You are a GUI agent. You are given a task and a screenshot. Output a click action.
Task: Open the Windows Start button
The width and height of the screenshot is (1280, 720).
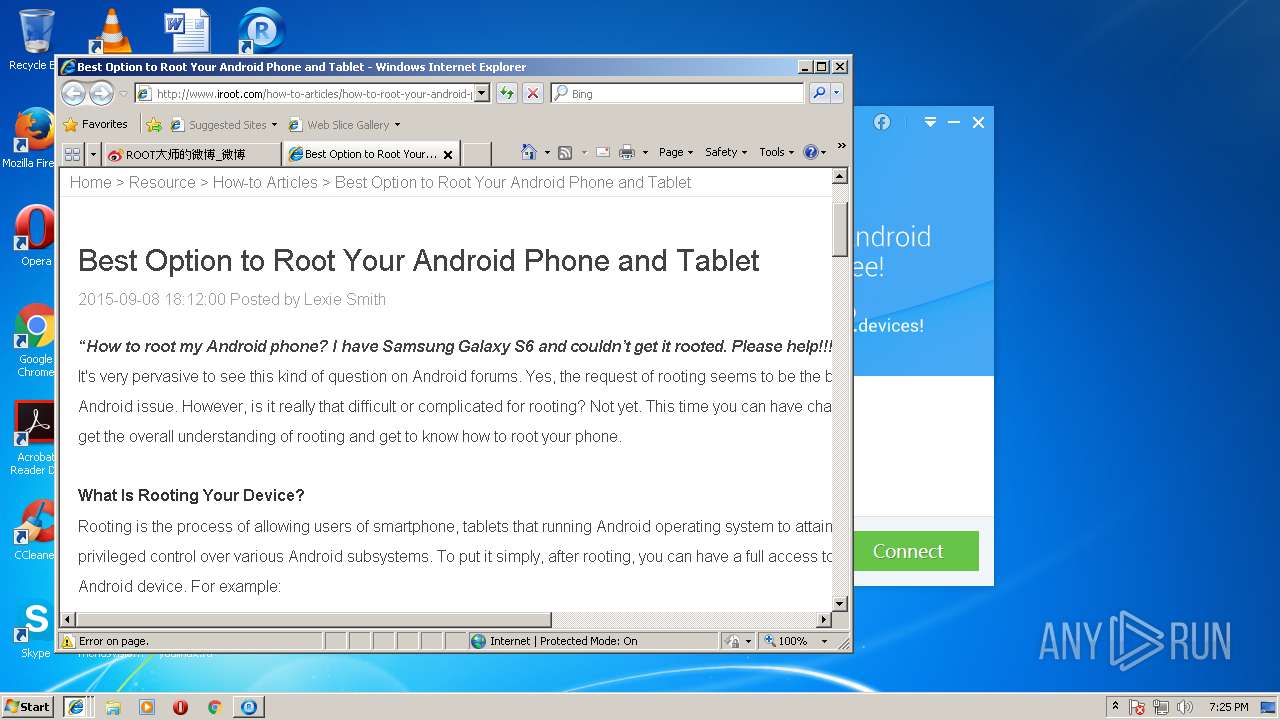tap(28, 706)
